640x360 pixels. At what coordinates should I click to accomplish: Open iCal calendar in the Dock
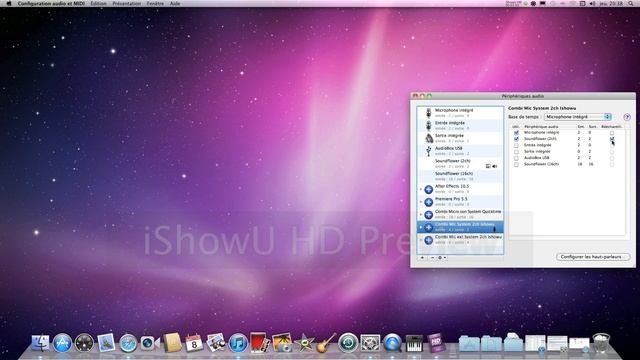pos(194,343)
